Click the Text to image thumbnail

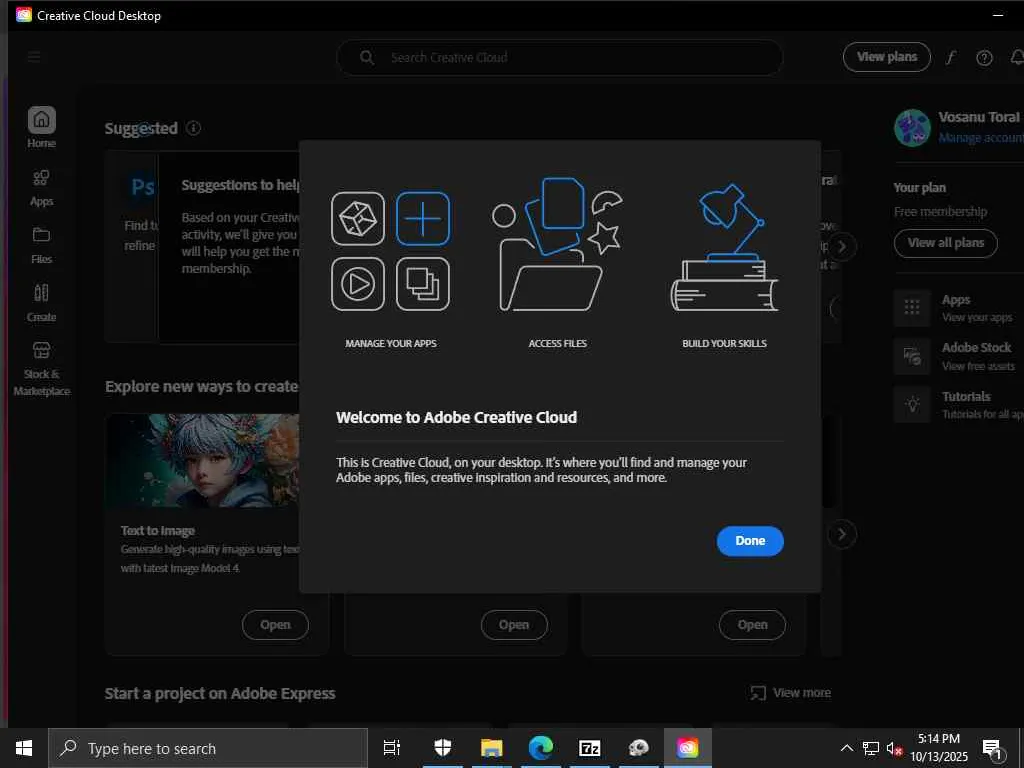point(202,460)
